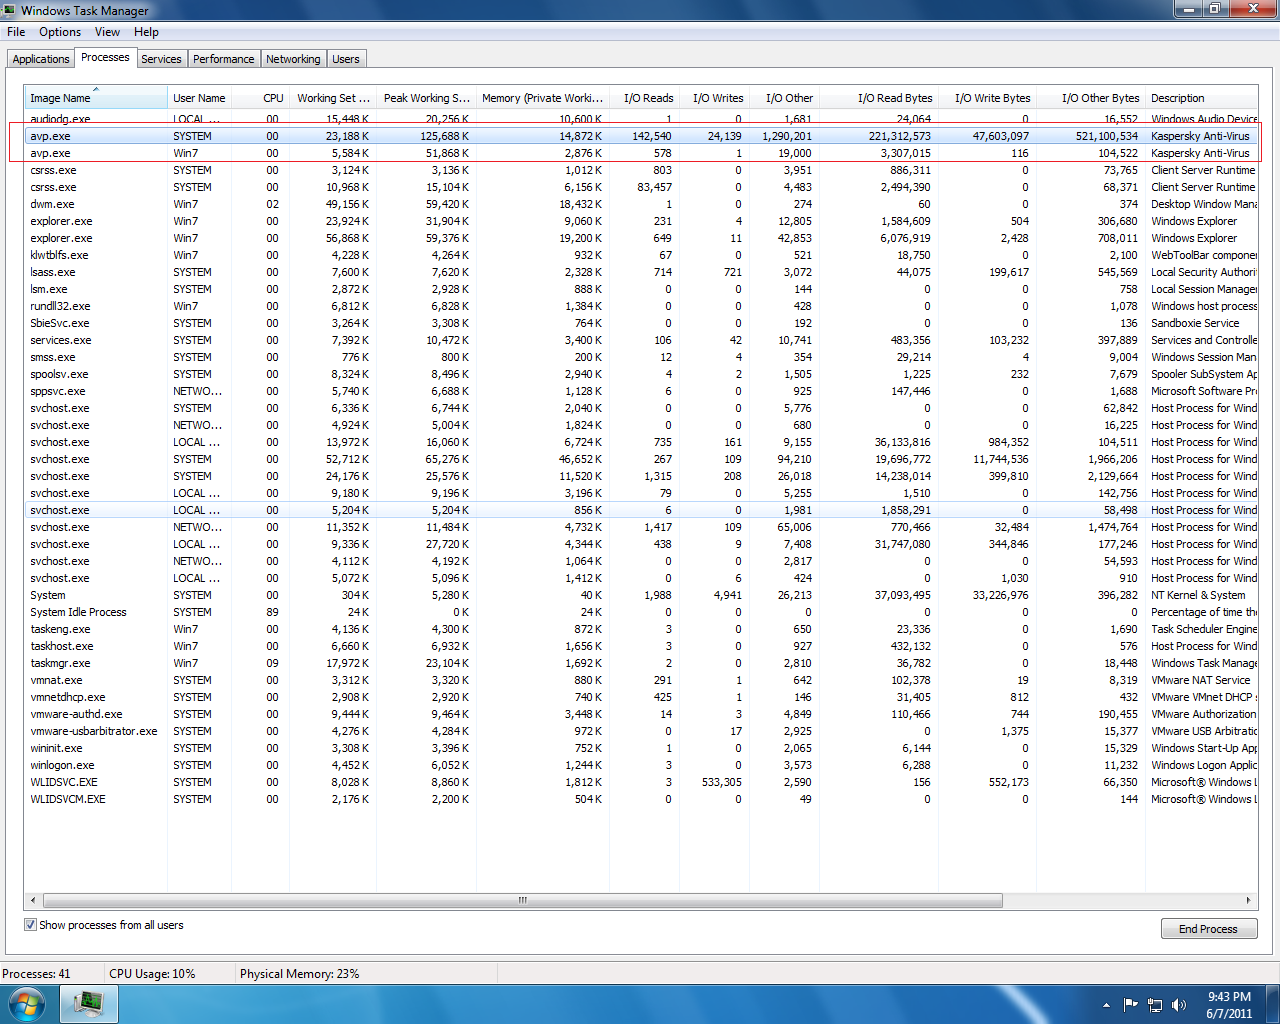
Task: Select the taskhost.exe process
Action: pos(641,646)
